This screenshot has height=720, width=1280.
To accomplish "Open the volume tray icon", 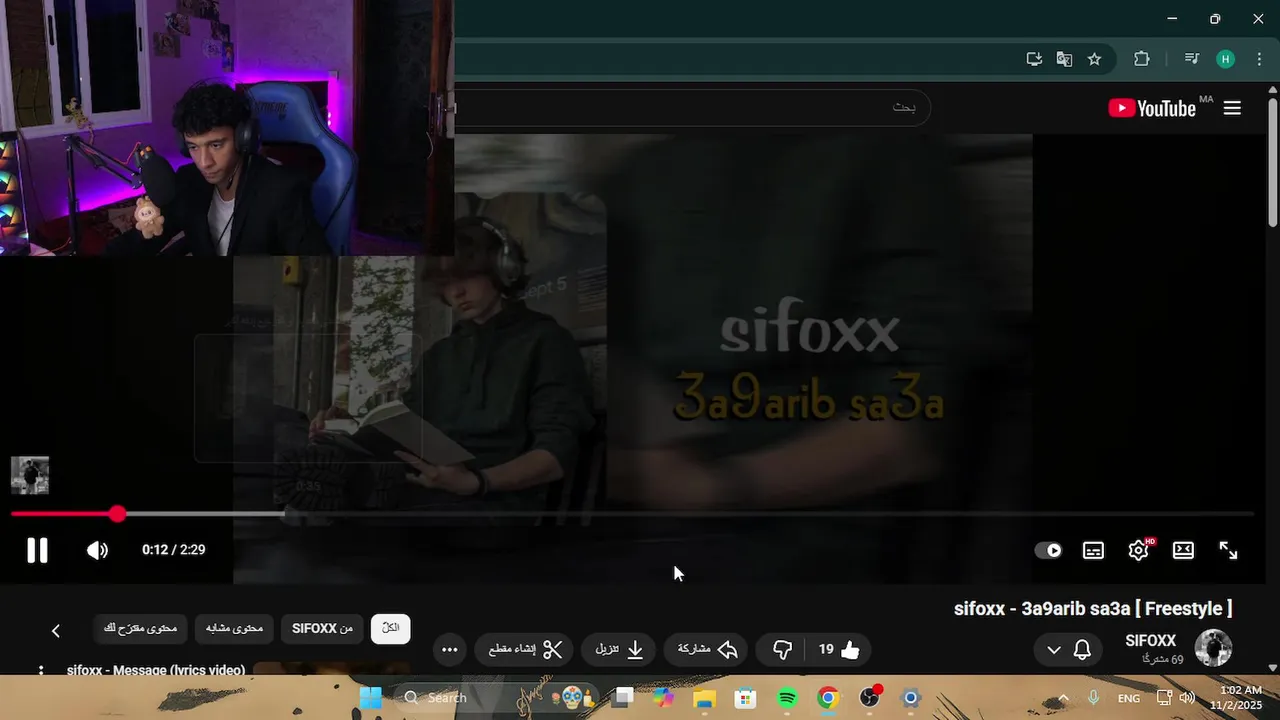I will (x=1187, y=698).
